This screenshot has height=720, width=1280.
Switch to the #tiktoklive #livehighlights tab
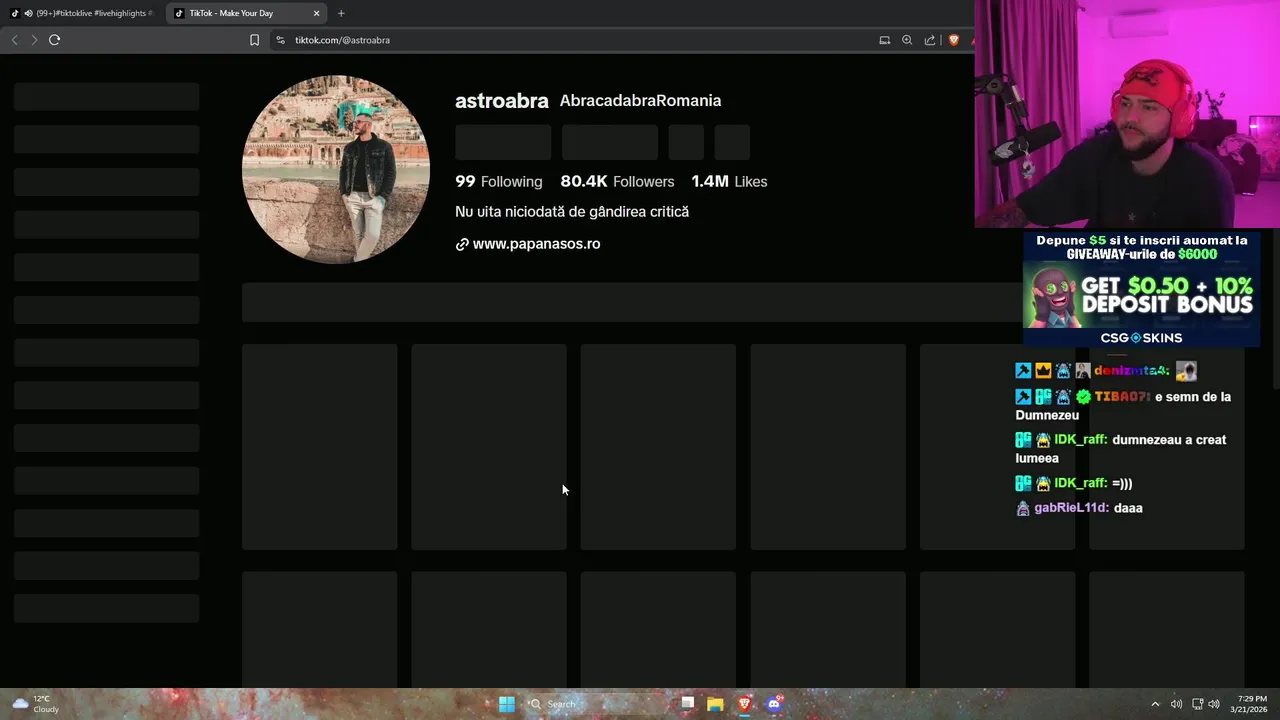click(83, 13)
